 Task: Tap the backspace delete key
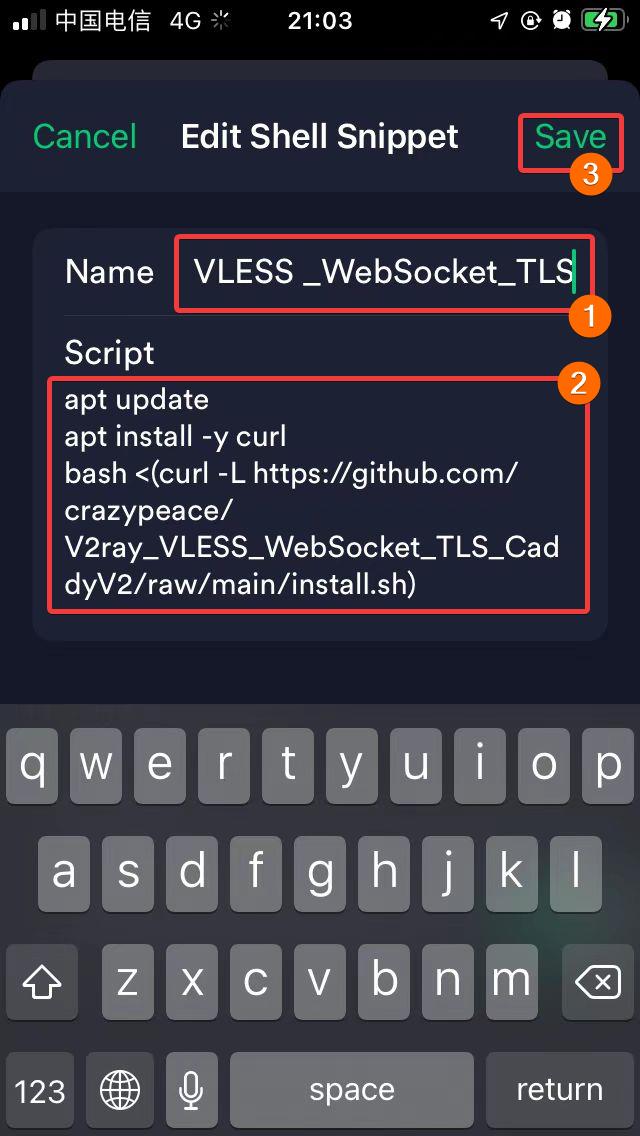(x=597, y=982)
